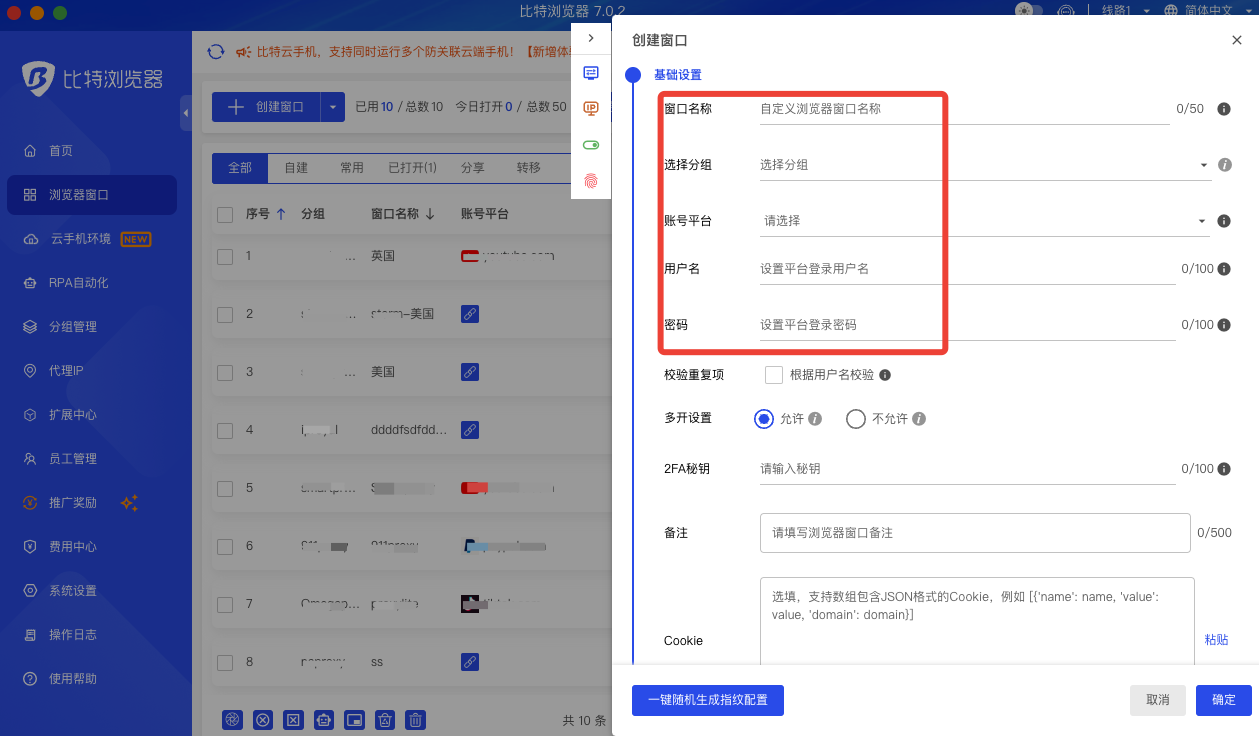The height and width of the screenshot is (736, 1259).
Task: Click the picture-in-picture window icon at bottom
Action: (355, 719)
